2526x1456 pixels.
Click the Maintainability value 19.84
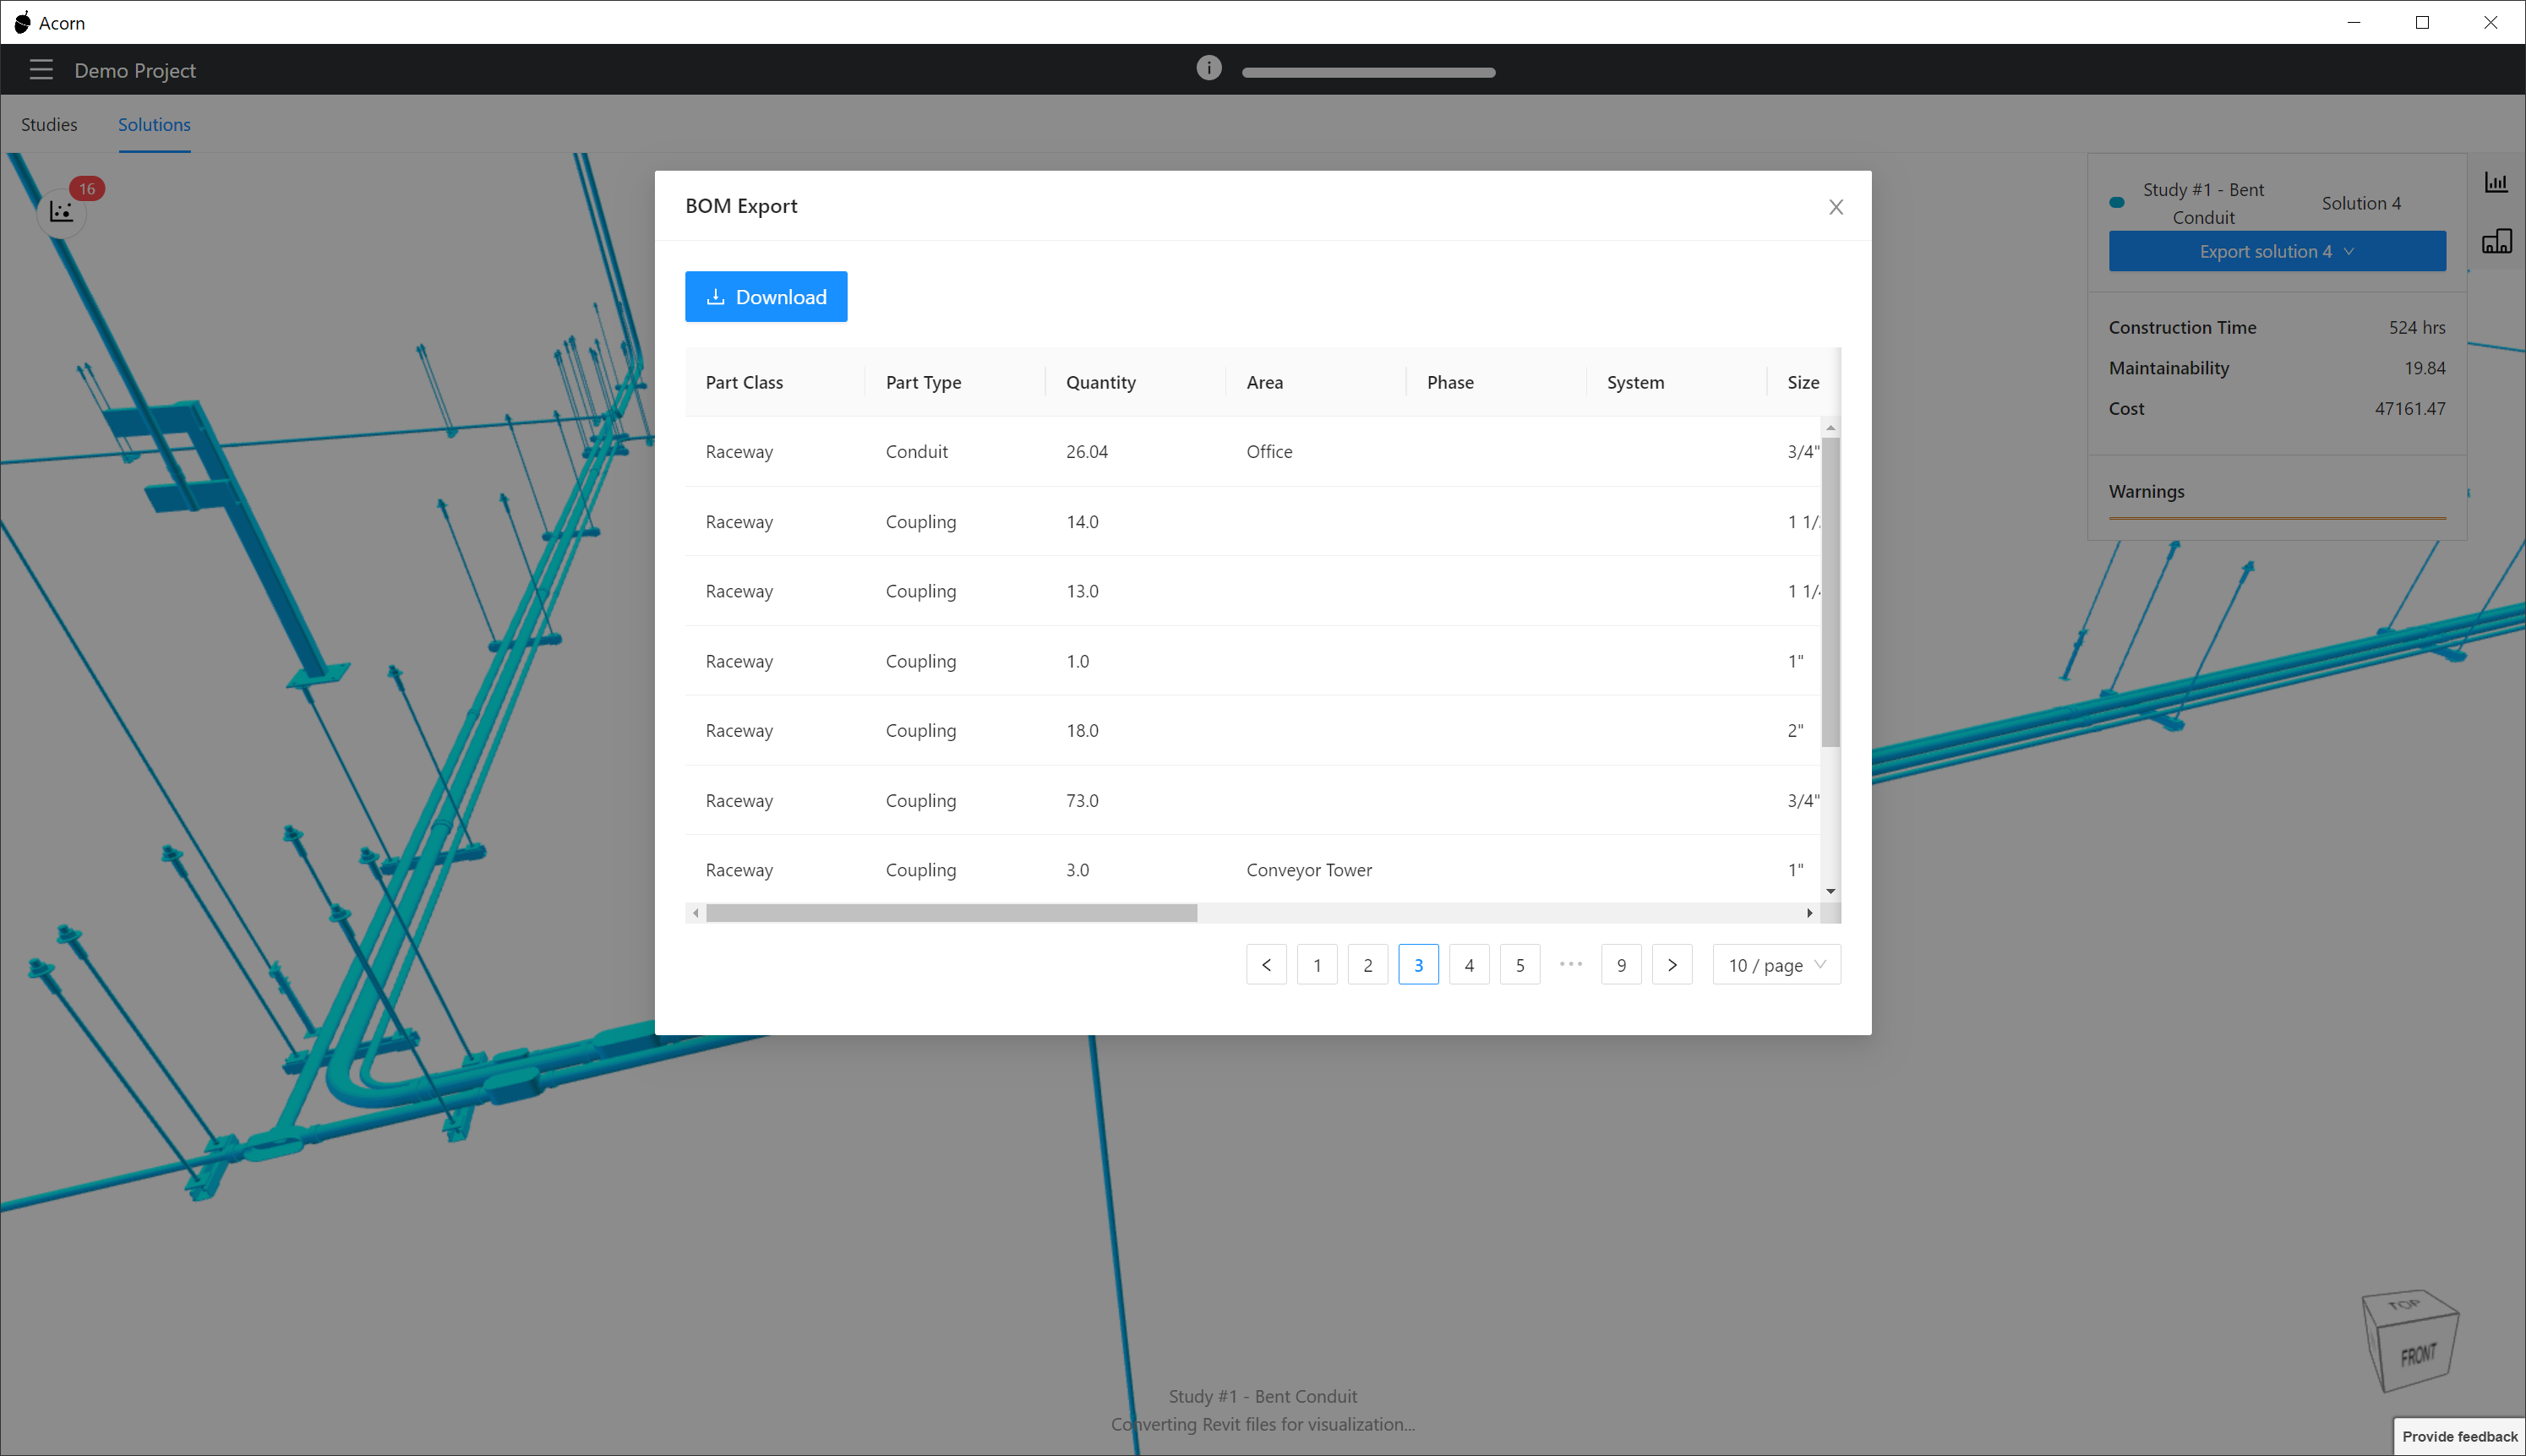(2424, 368)
